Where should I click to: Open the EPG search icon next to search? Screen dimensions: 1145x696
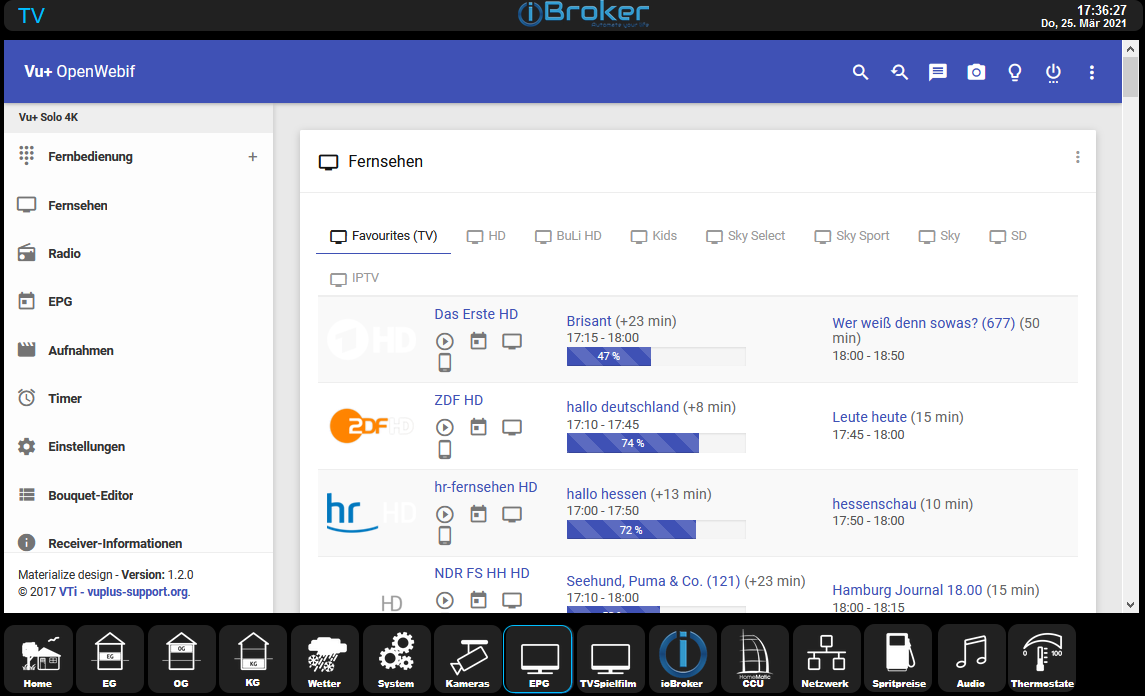(899, 72)
